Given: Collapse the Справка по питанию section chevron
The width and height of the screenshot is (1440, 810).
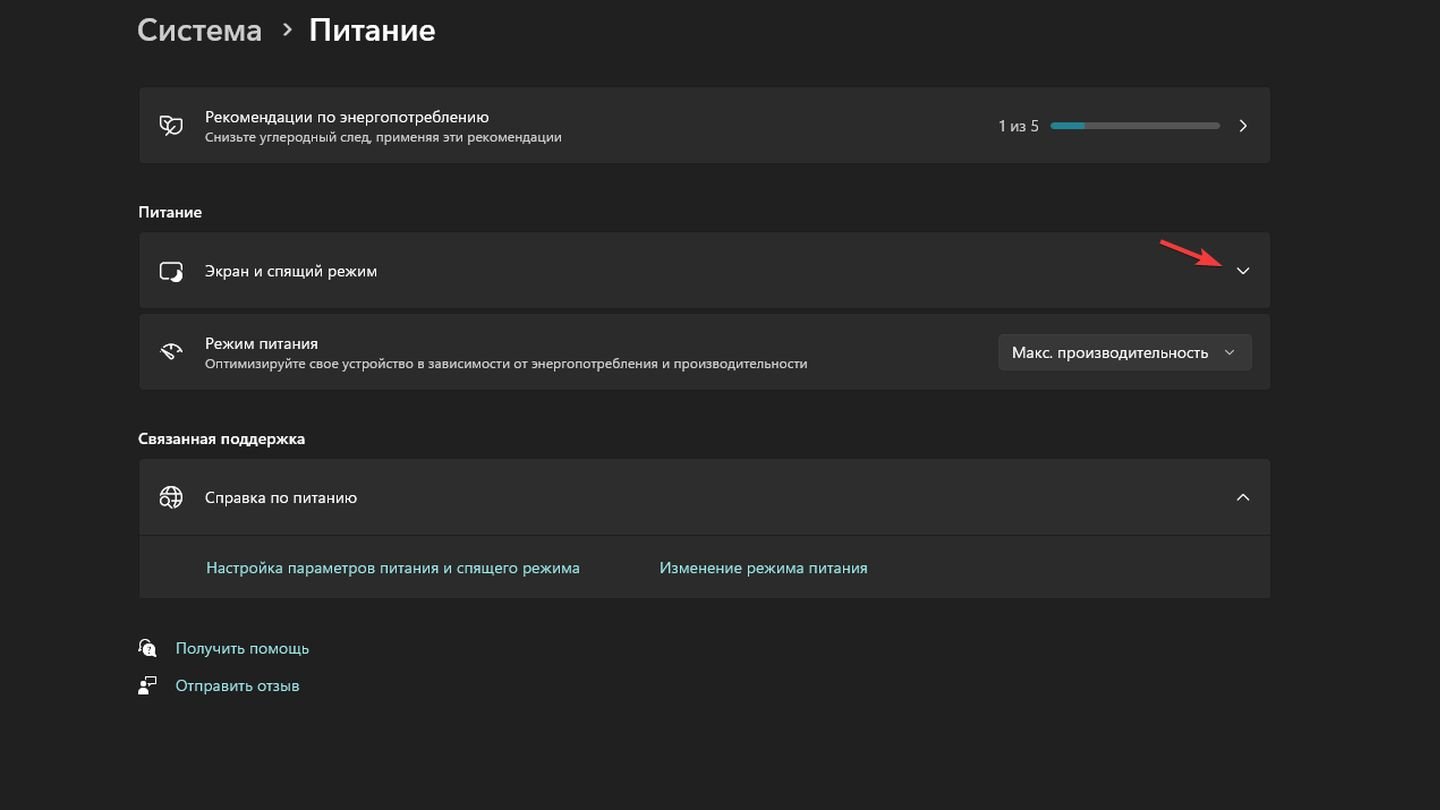Looking at the screenshot, I should pos(1243,497).
